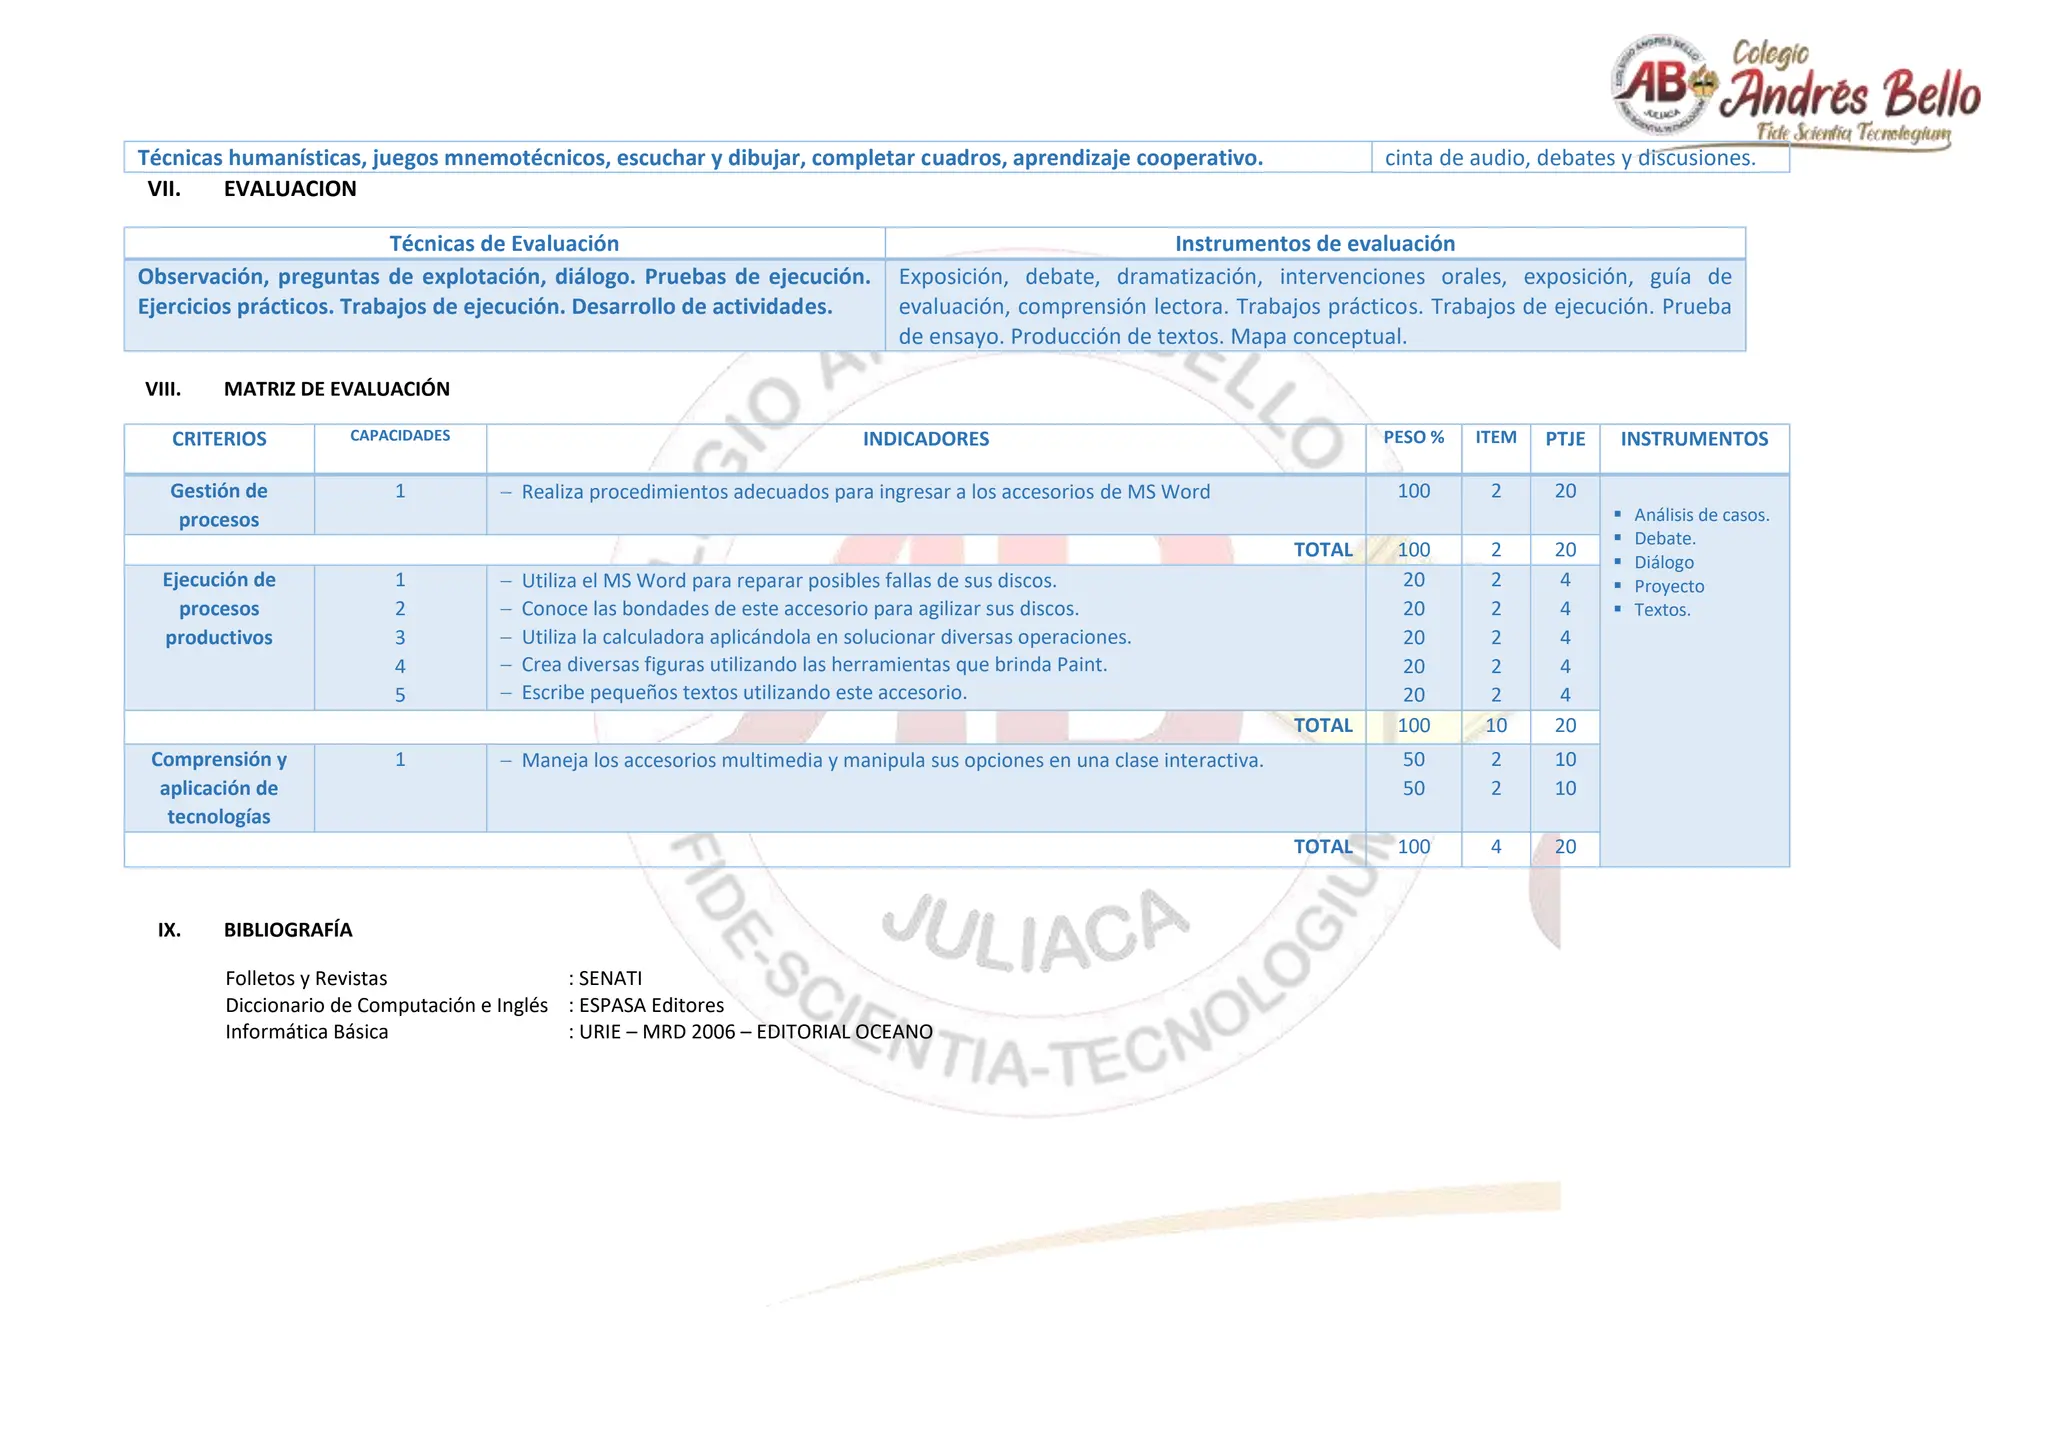2048x1448 pixels.
Task: Click the ESPASA Editores entry
Action: pyautogui.click(x=651, y=1005)
